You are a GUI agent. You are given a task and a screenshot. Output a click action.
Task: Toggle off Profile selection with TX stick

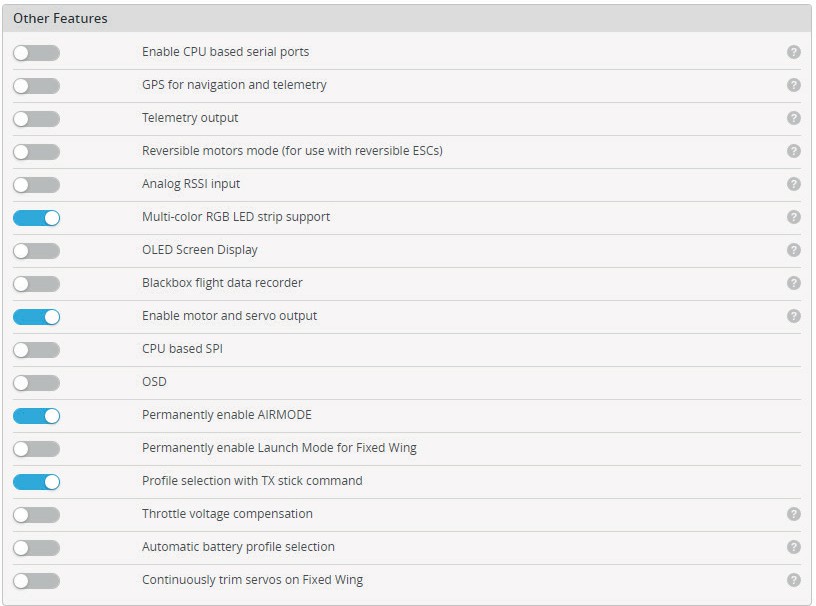(x=36, y=482)
